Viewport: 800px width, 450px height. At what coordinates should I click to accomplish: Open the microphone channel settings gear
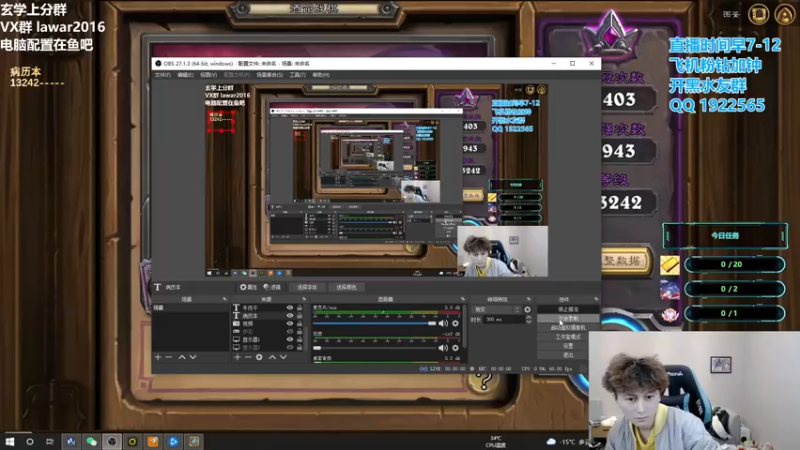(455, 323)
